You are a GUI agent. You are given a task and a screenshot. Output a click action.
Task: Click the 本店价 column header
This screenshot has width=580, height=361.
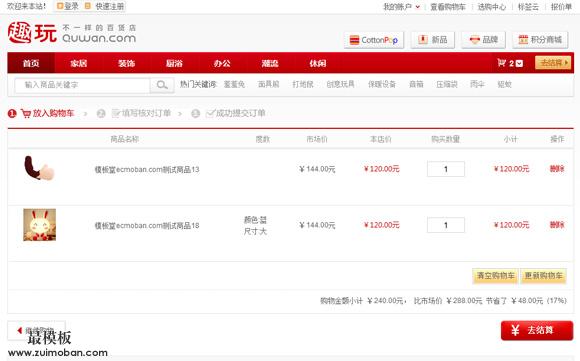tap(381, 139)
